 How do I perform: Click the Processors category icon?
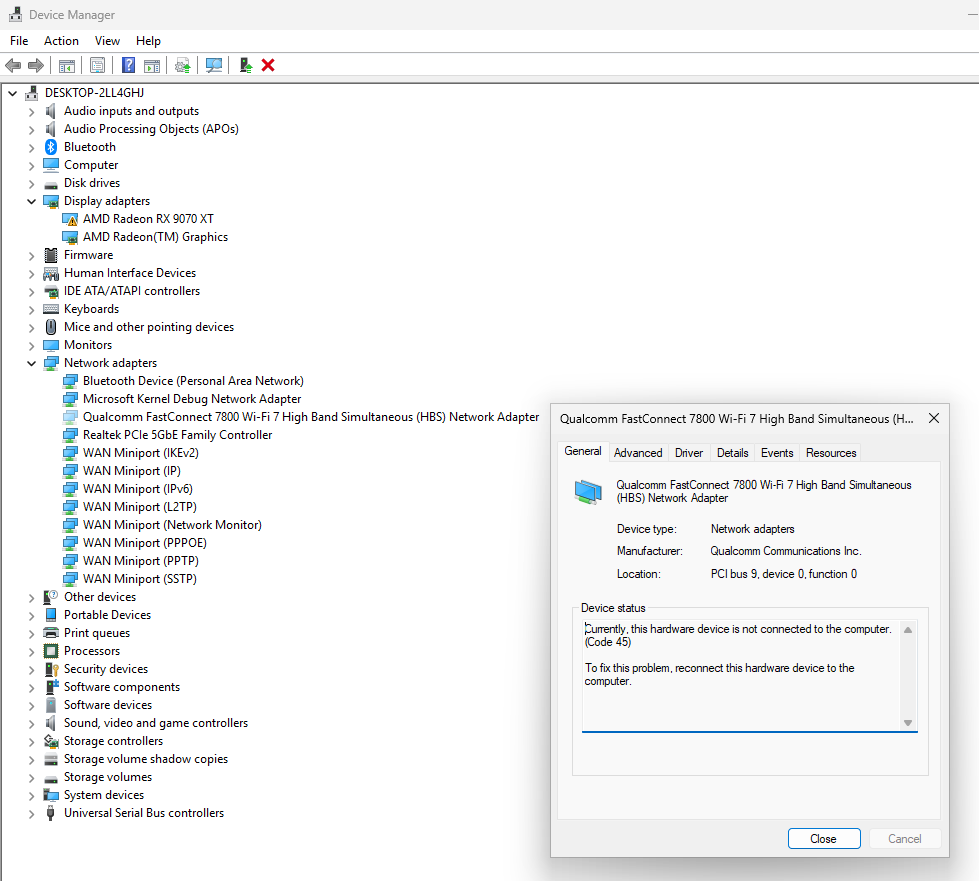[51, 651]
